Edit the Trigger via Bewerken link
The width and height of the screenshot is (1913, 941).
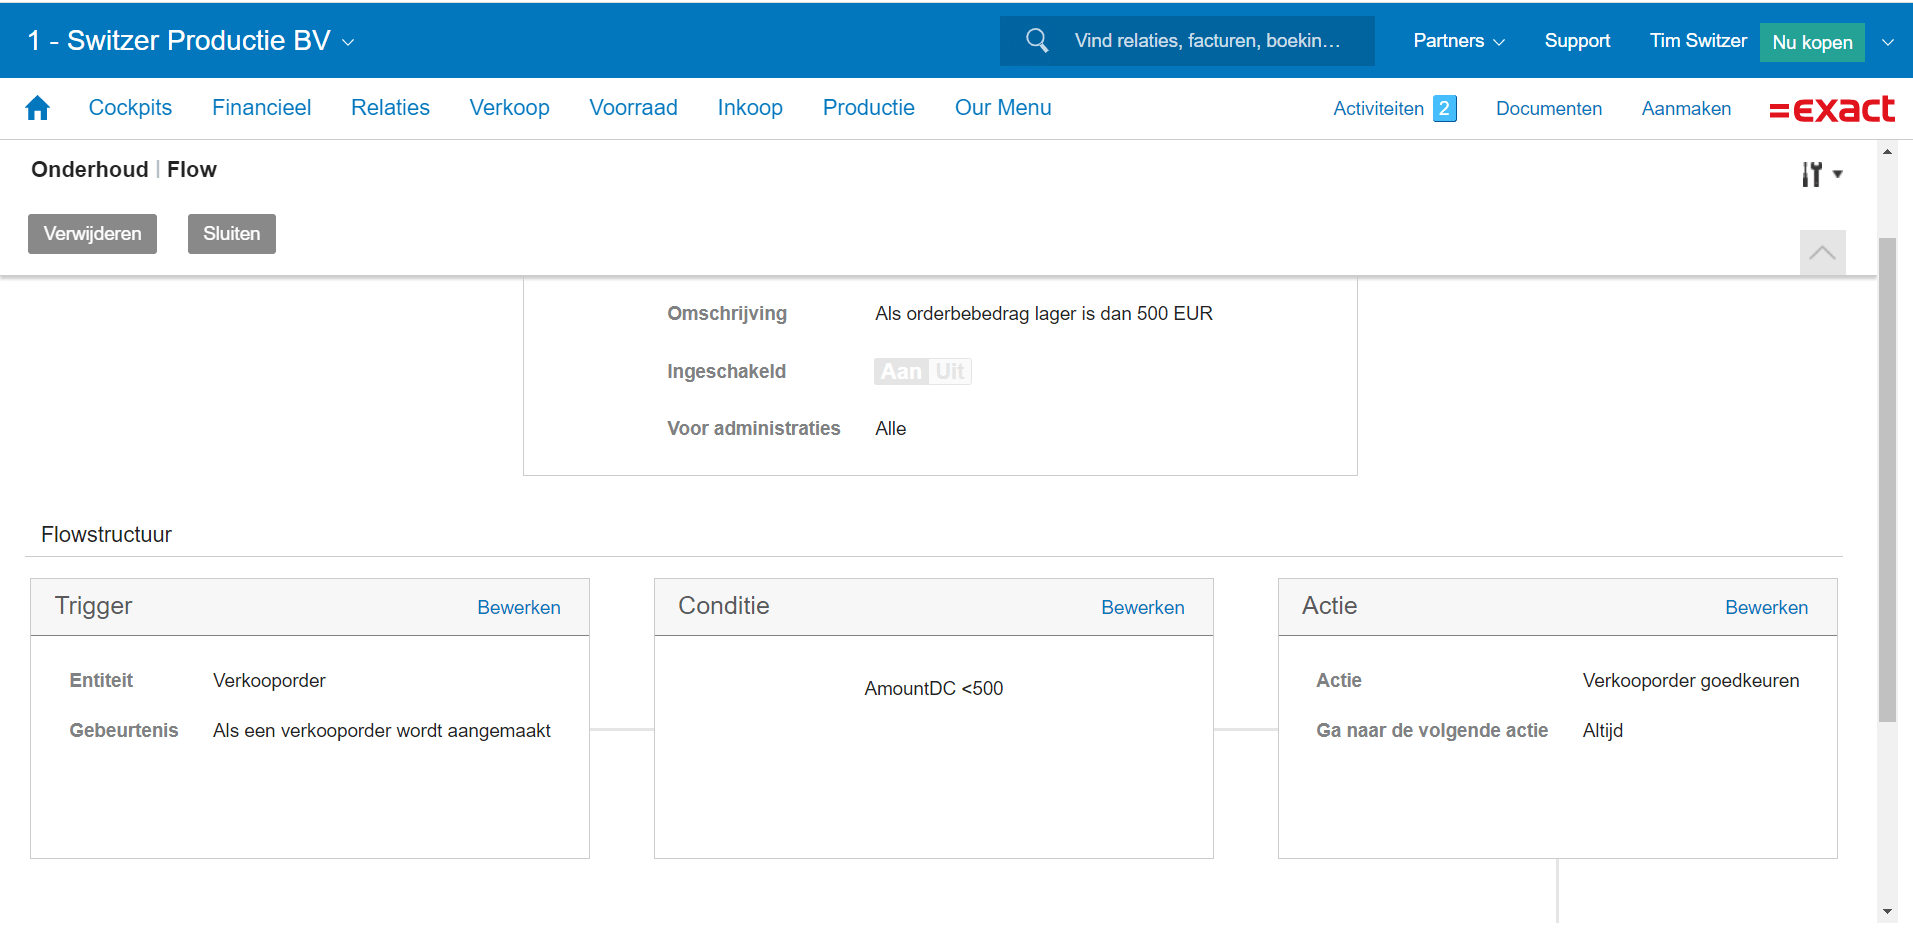click(518, 608)
